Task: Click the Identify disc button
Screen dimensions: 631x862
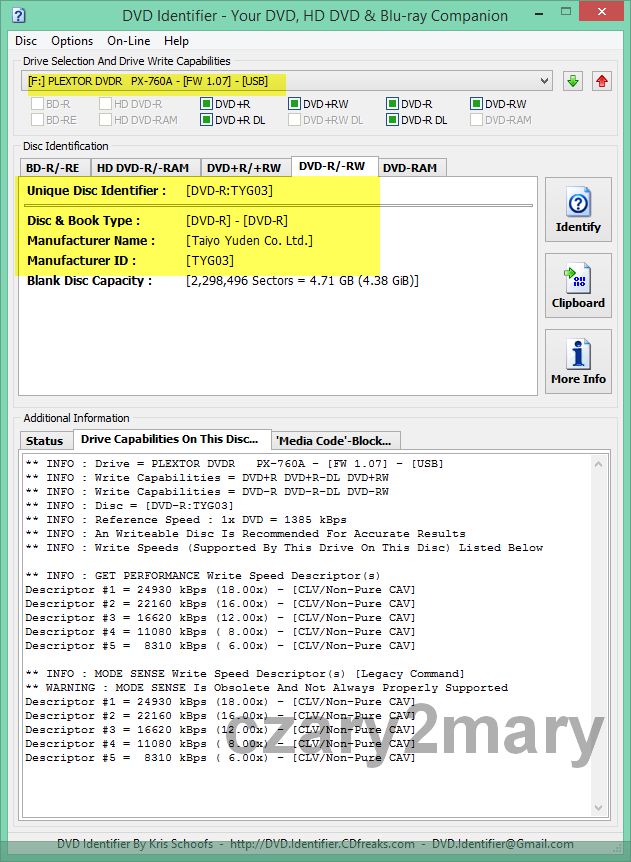Action: [578, 211]
